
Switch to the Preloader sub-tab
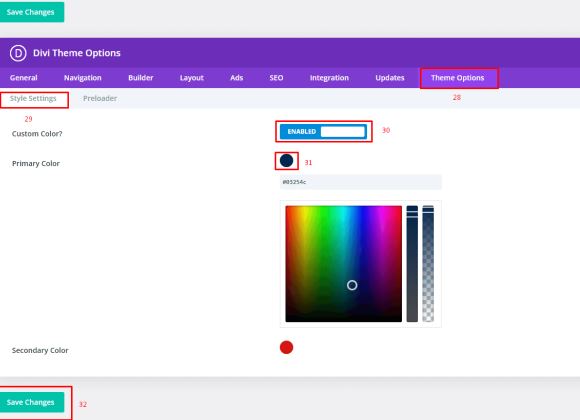click(x=100, y=98)
